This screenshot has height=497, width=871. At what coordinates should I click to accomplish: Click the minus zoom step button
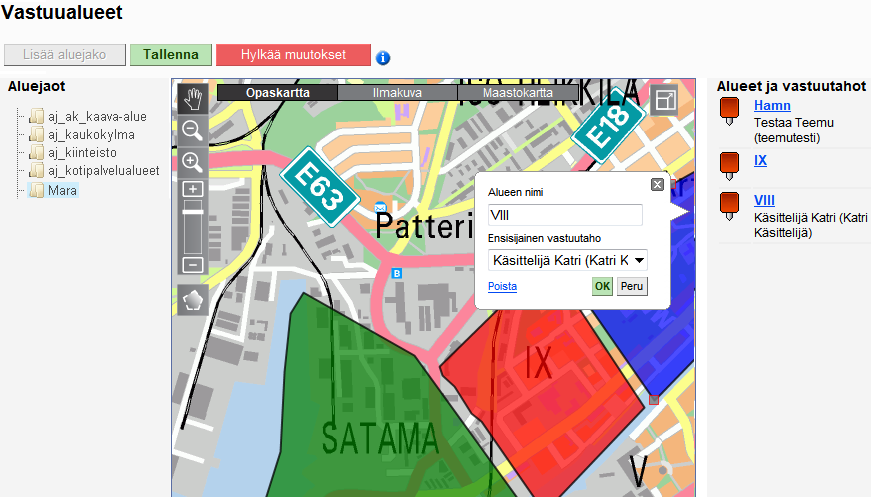pos(193,265)
